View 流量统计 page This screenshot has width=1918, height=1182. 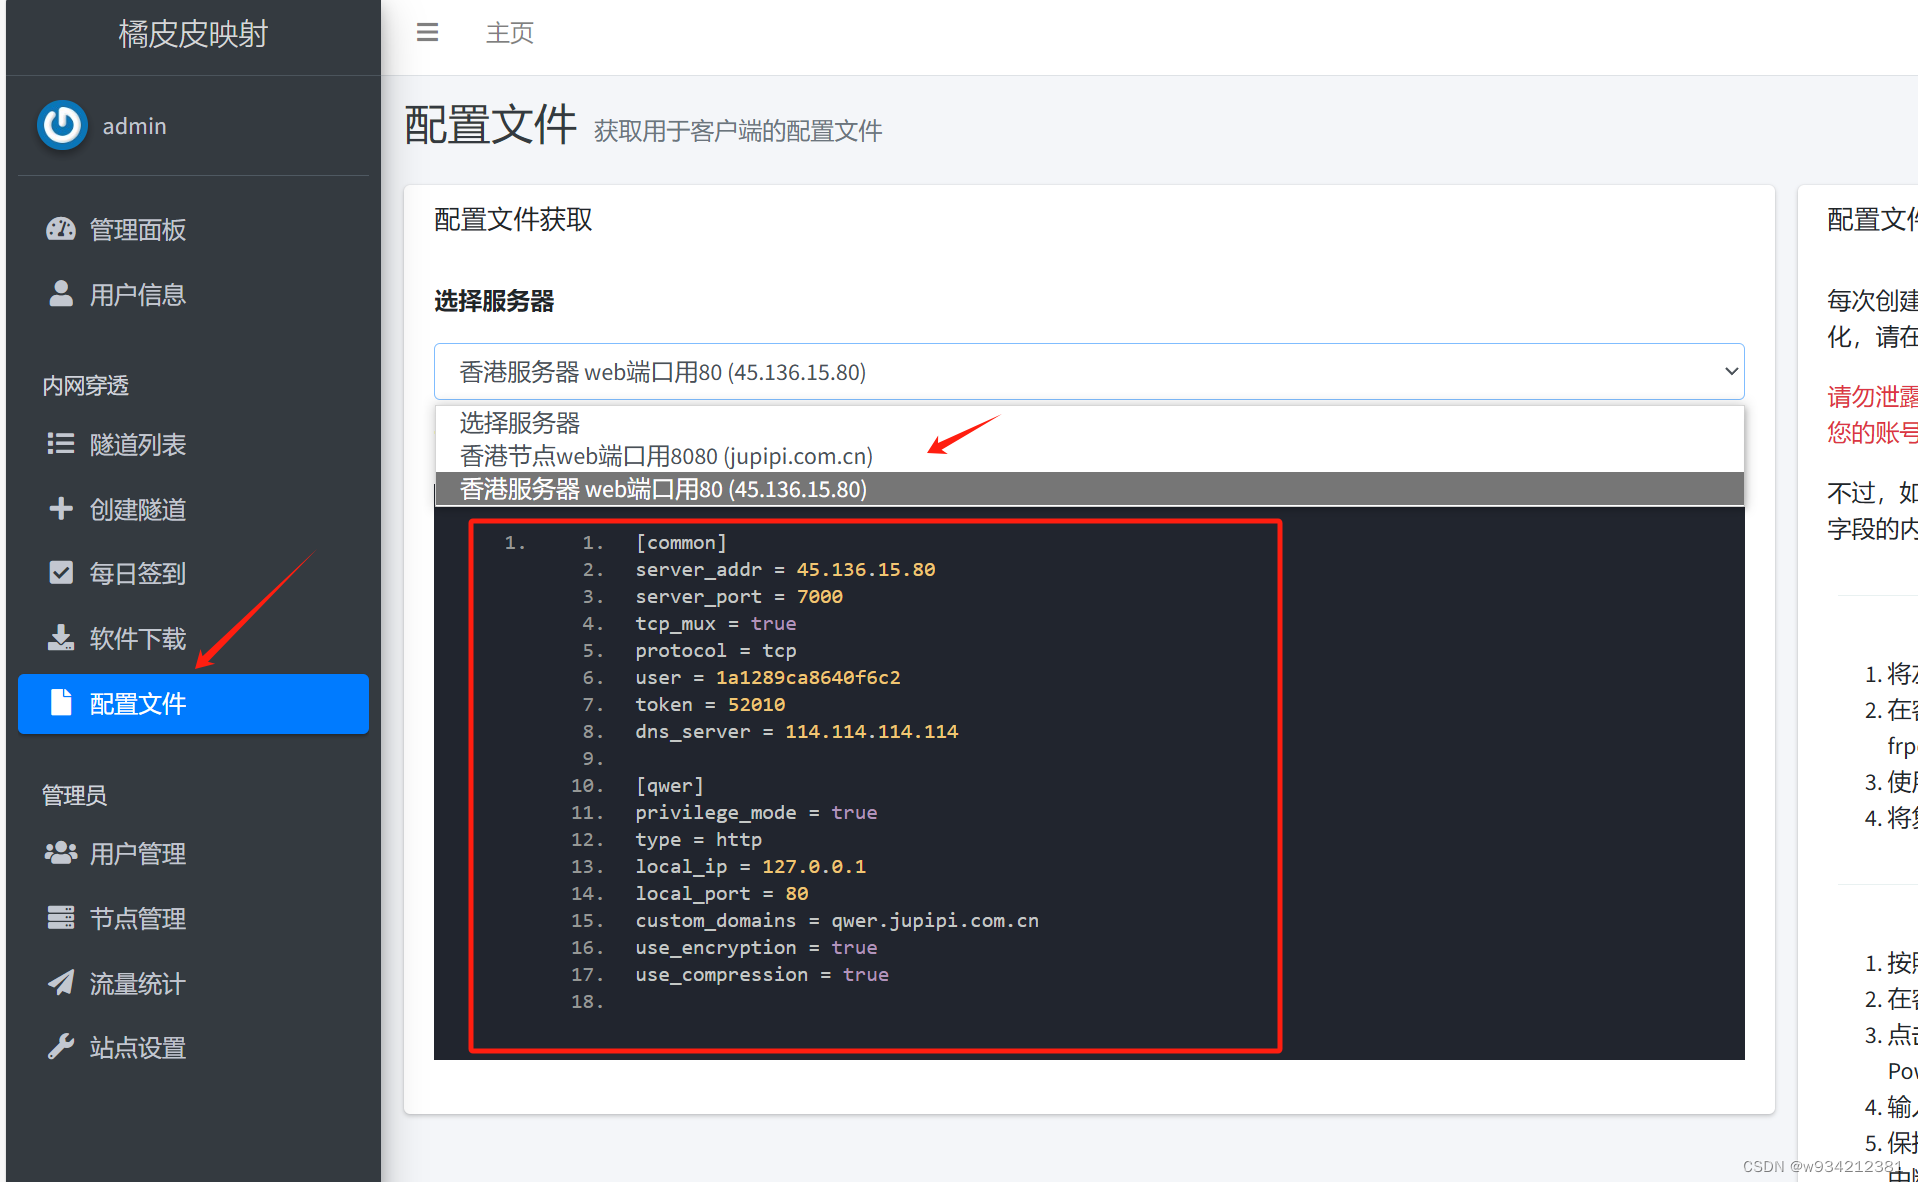click(x=193, y=983)
